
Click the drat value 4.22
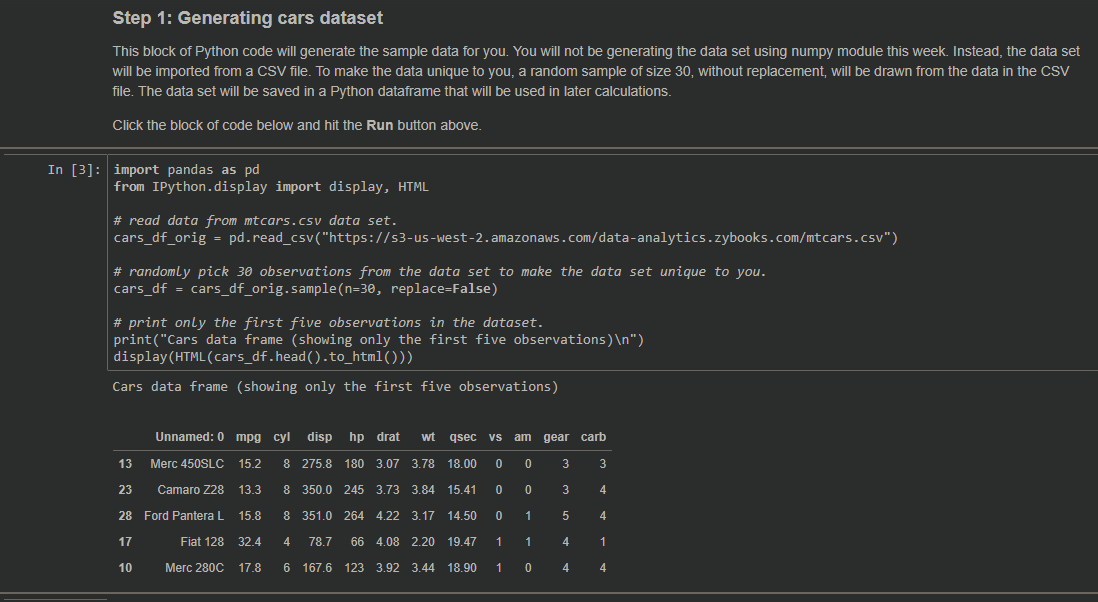point(387,516)
